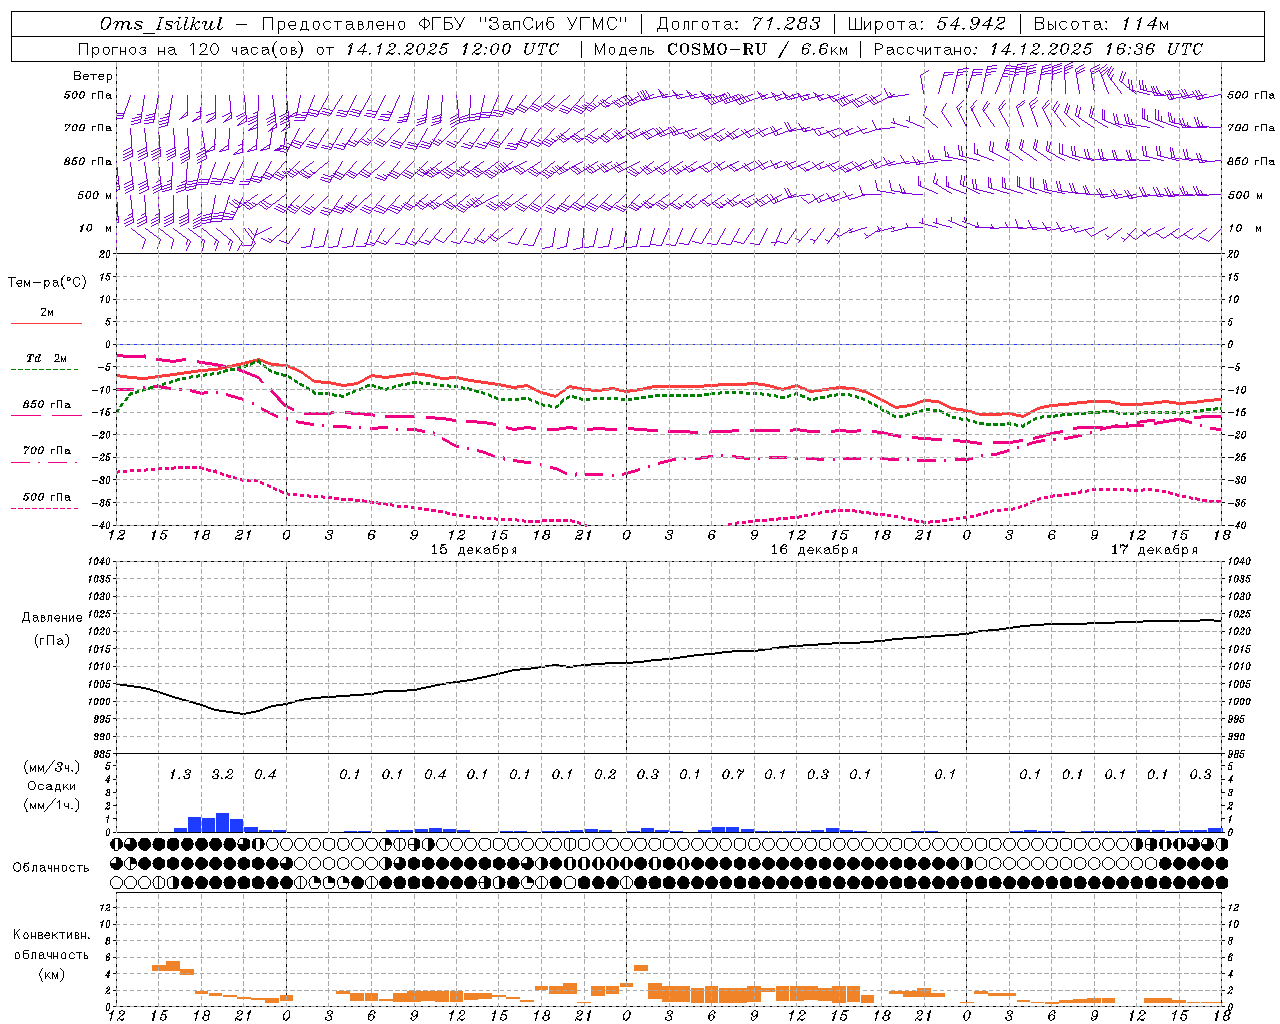Click the 'Давление' pressure panel label
This screenshot has width=1280, height=1024.
(x=52, y=618)
